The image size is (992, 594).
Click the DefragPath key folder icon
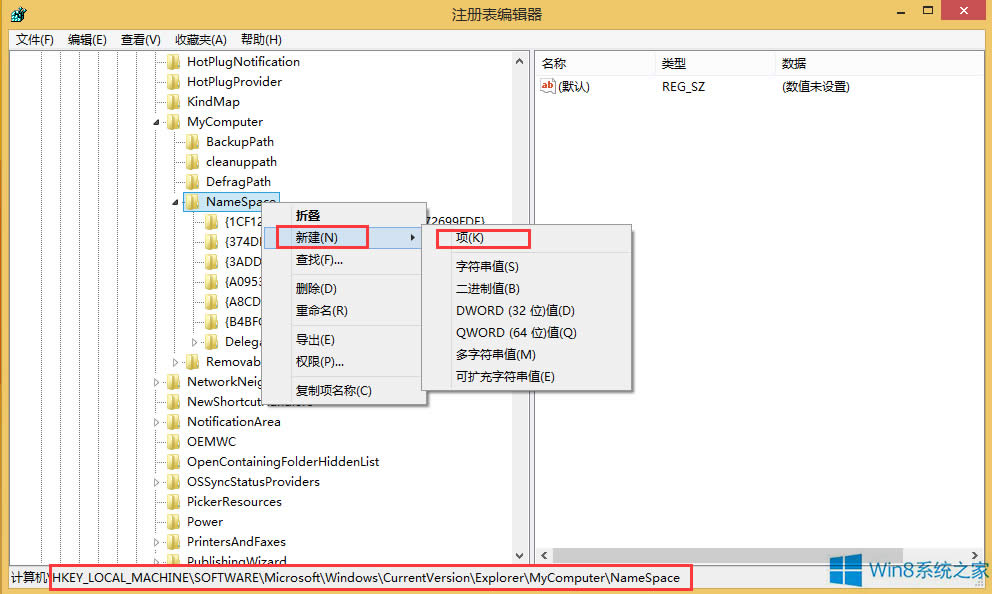coord(192,181)
